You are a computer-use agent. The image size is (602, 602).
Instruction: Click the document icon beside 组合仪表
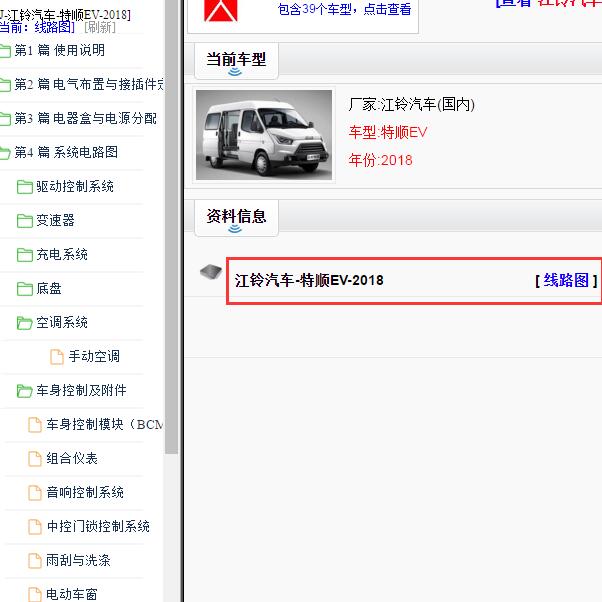(35, 459)
